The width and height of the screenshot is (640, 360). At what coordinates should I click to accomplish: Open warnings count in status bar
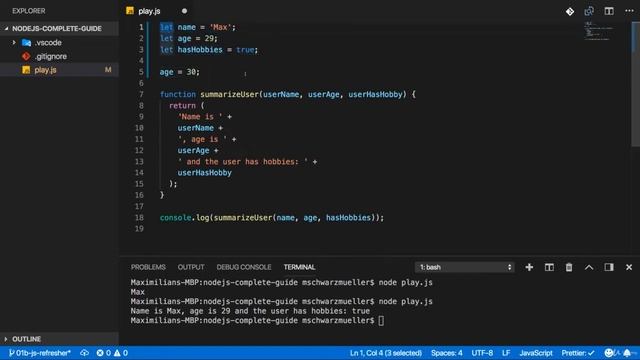tap(121, 353)
